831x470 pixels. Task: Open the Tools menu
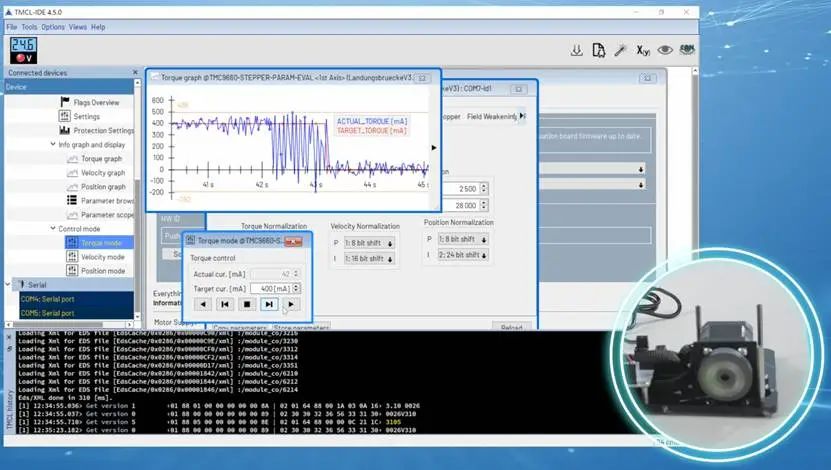[29, 27]
